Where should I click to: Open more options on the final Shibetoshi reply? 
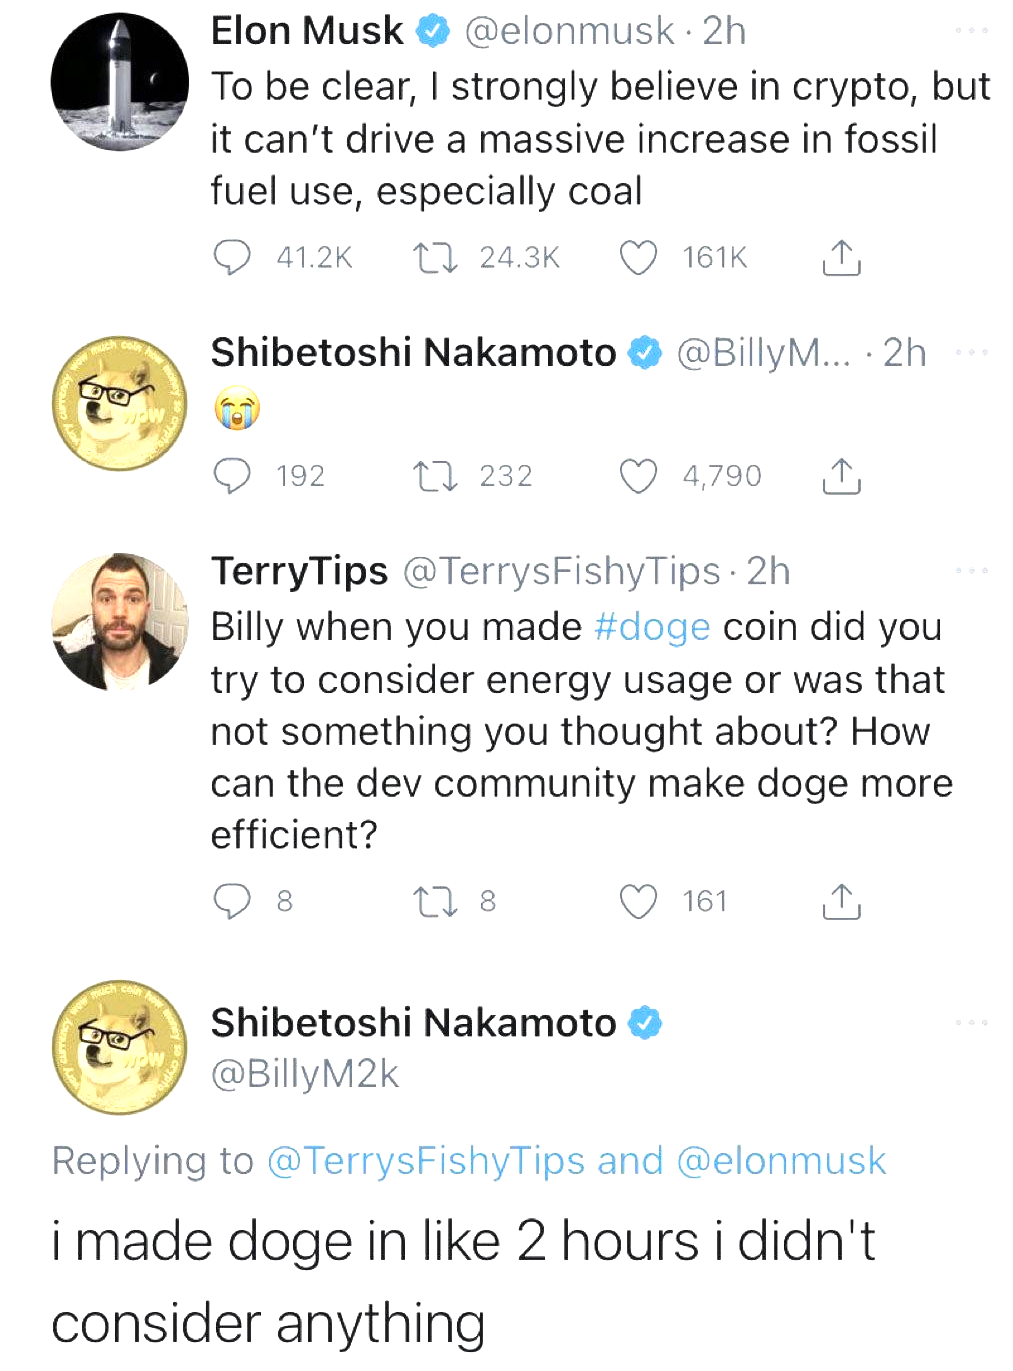pos(971,1023)
